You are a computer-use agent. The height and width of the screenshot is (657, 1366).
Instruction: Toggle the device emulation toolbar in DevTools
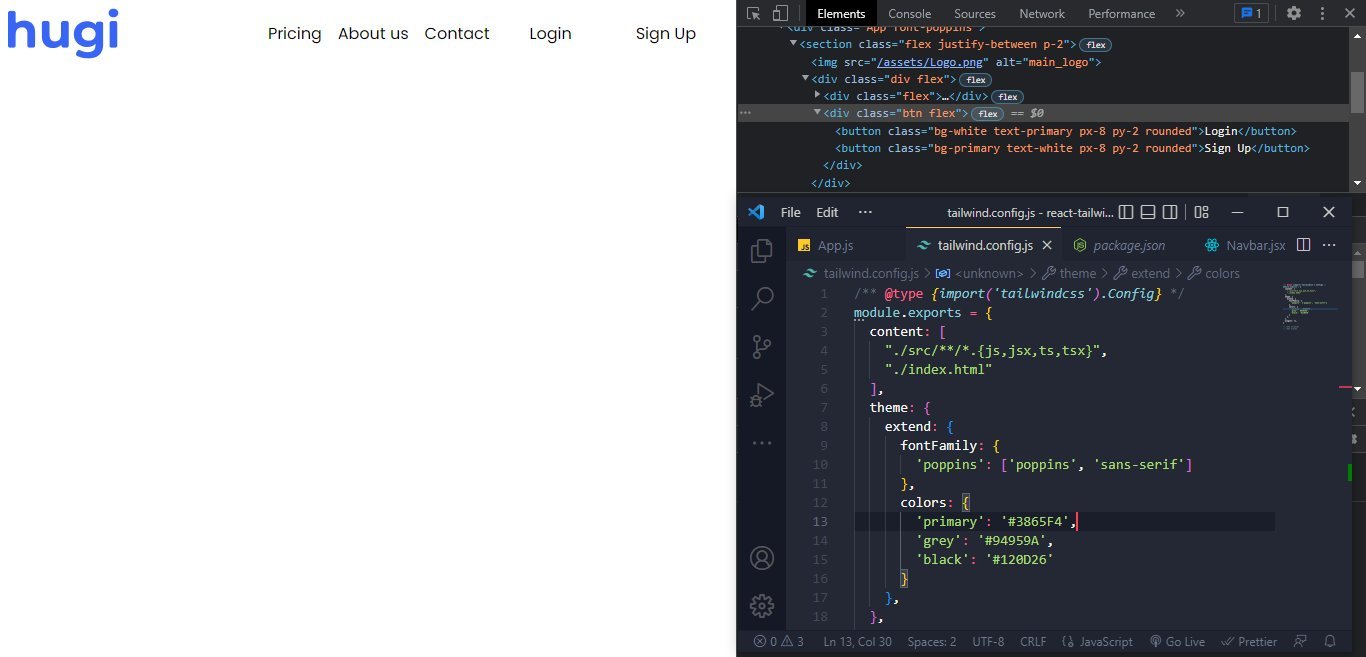[779, 13]
